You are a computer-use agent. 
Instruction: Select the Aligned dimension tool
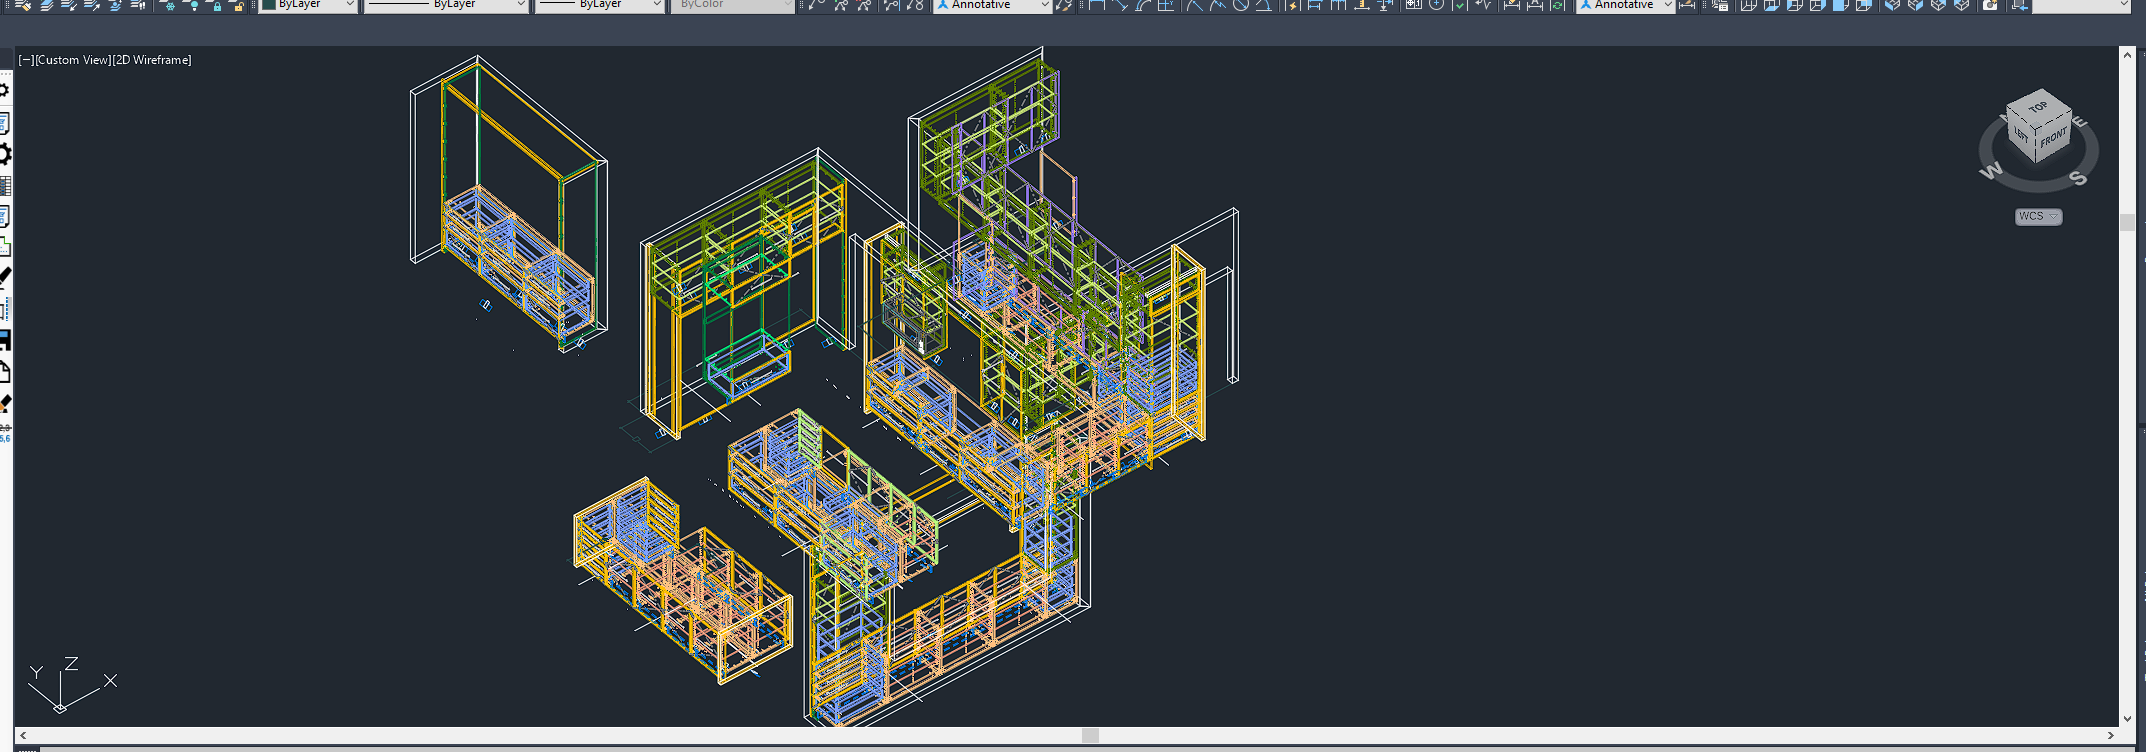pos(1120,5)
